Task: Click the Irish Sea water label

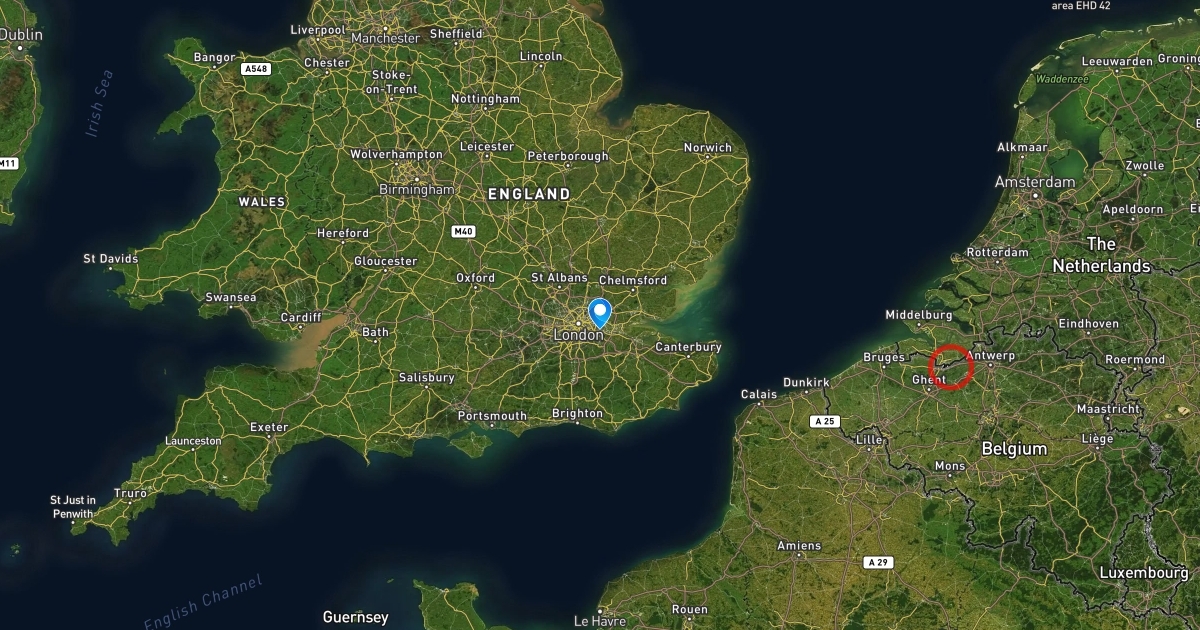Action: pos(100,103)
